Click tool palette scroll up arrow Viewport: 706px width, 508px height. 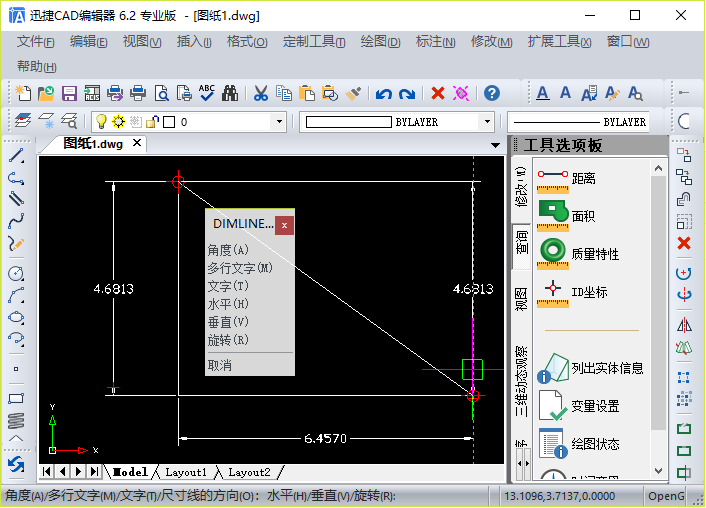click(658, 168)
